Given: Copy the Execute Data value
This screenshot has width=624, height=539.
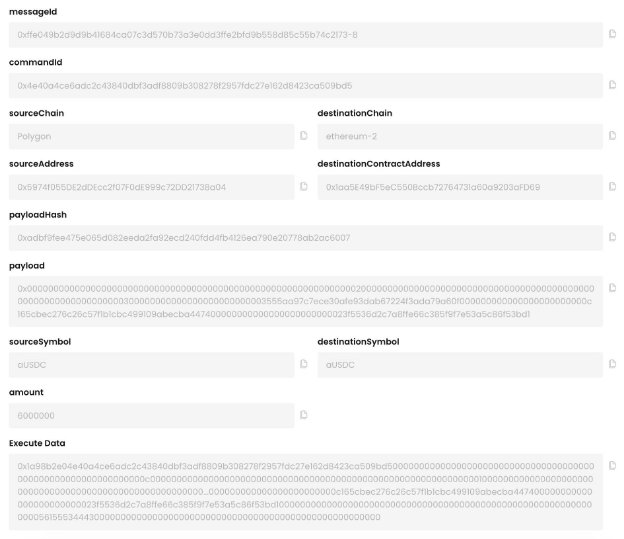Looking at the screenshot, I should 612,465.
